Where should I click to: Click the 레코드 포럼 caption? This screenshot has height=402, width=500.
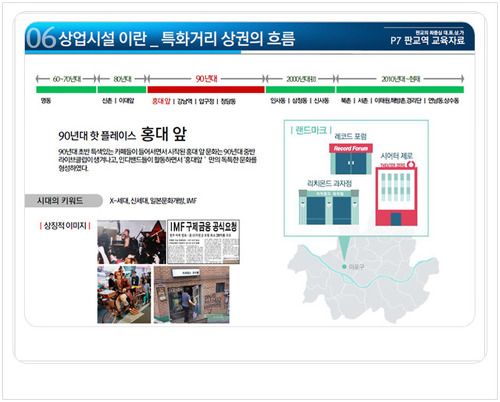tap(350, 136)
